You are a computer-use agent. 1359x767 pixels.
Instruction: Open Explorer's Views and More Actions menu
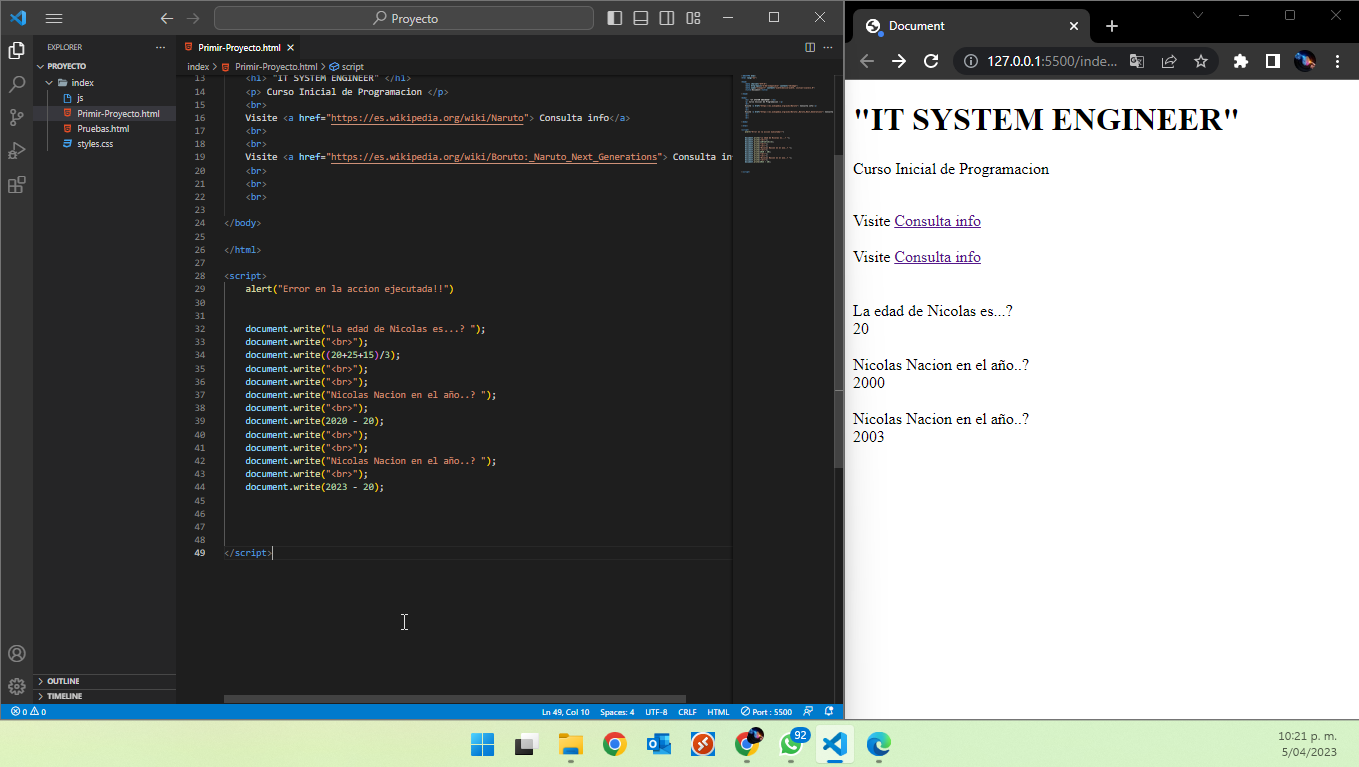point(160,47)
